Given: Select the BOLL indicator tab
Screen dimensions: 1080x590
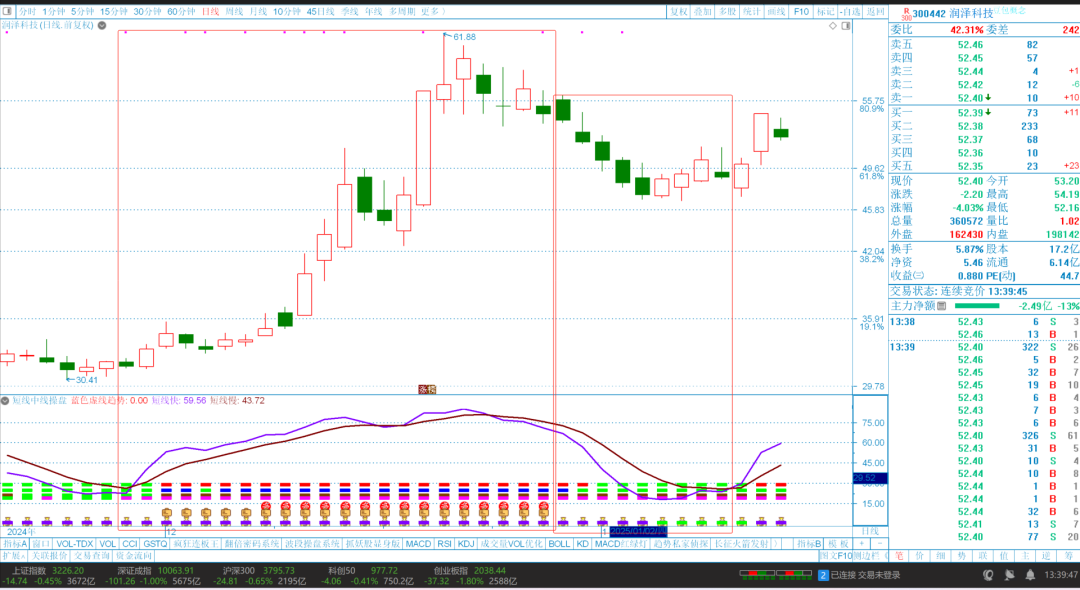Looking at the screenshot, I should tap(559, 544).
